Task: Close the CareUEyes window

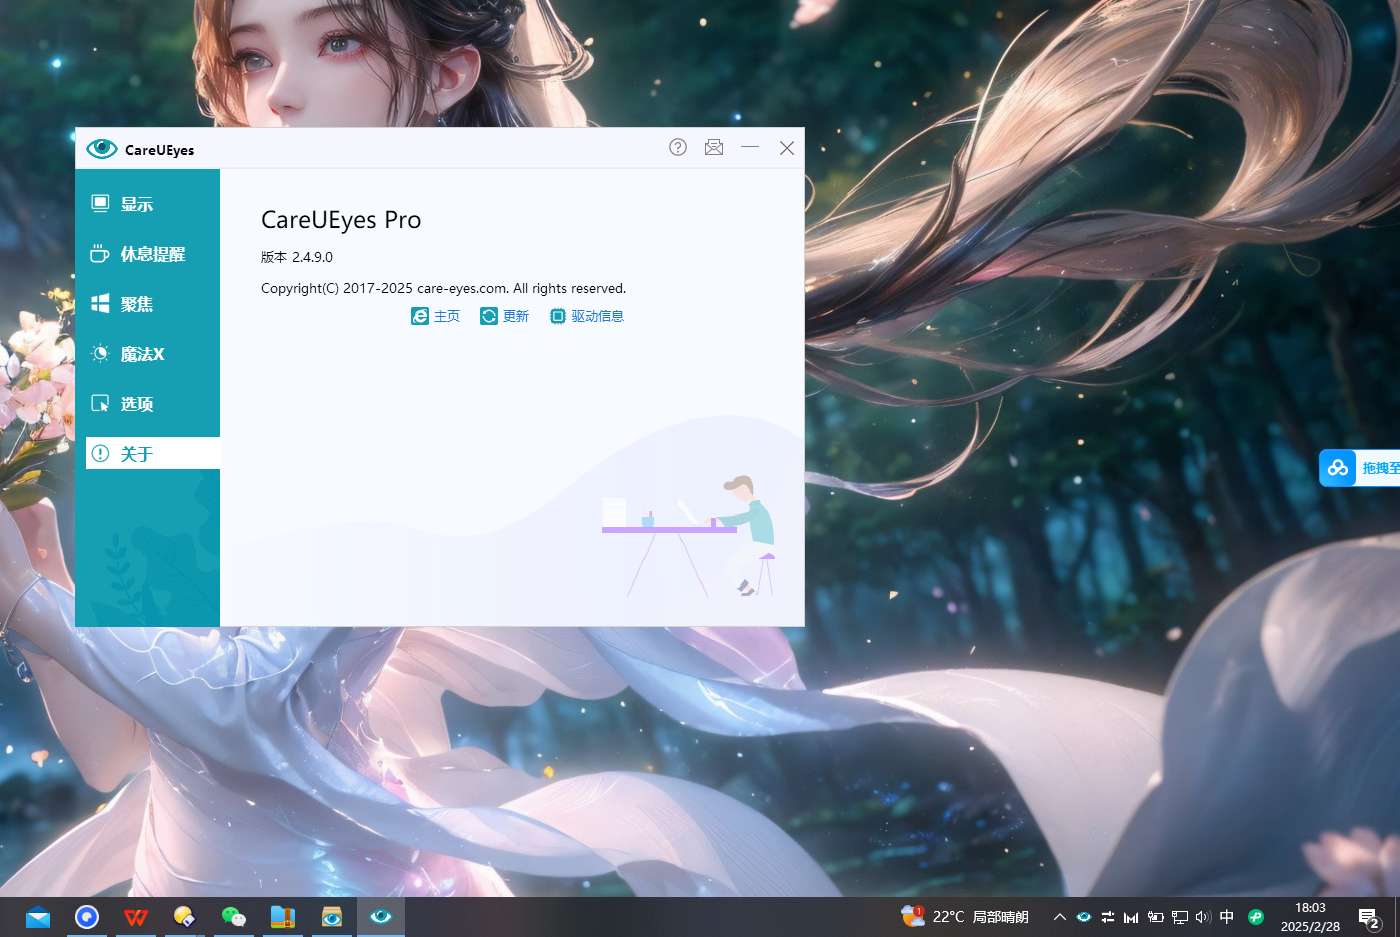Action: (787, 147)
